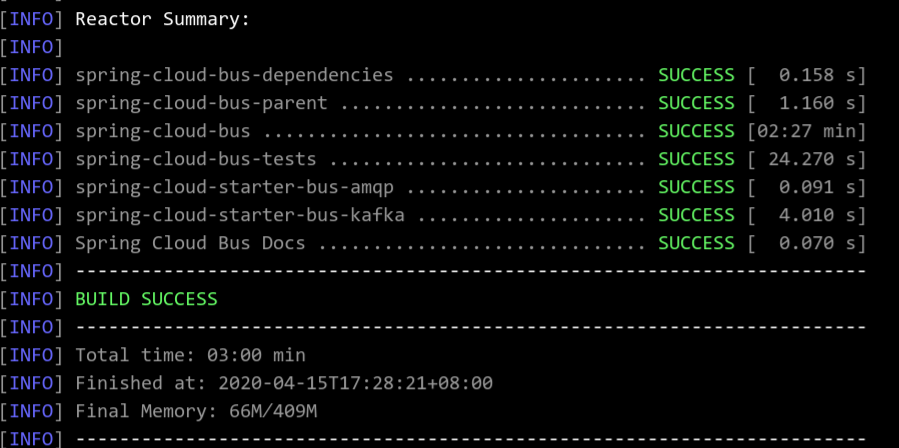Click the INFO tag before BUILD SUCCESS

(x=31, y=299)
